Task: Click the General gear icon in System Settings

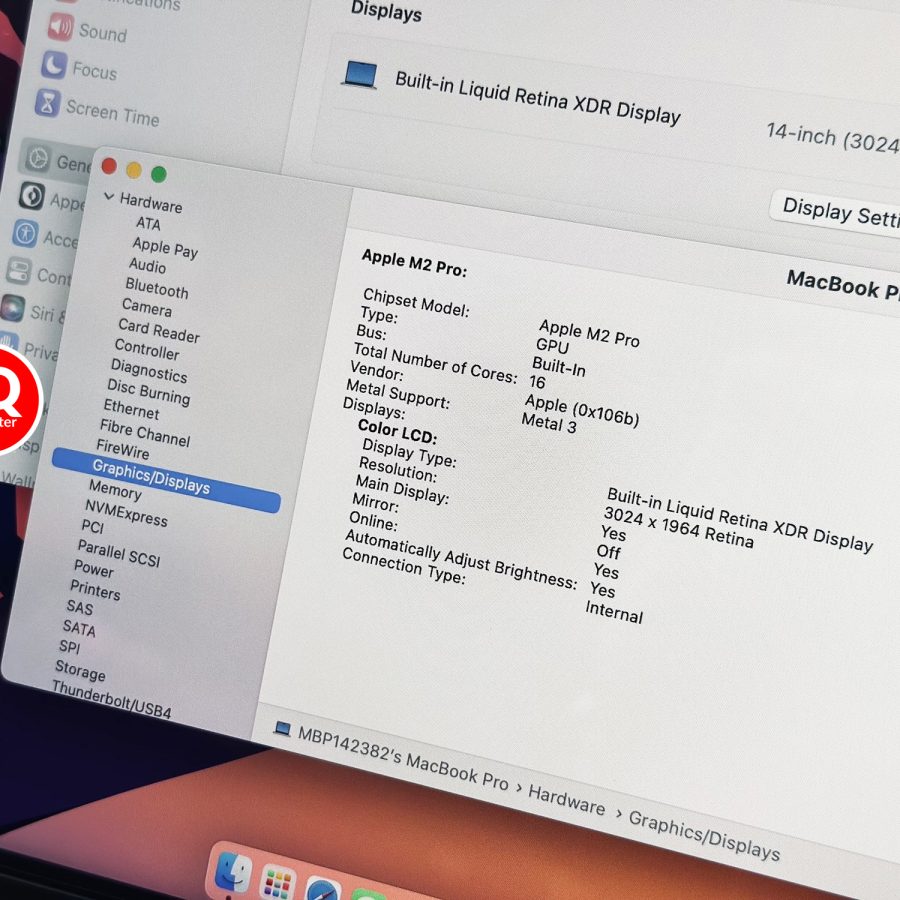Action: point(38,157)
